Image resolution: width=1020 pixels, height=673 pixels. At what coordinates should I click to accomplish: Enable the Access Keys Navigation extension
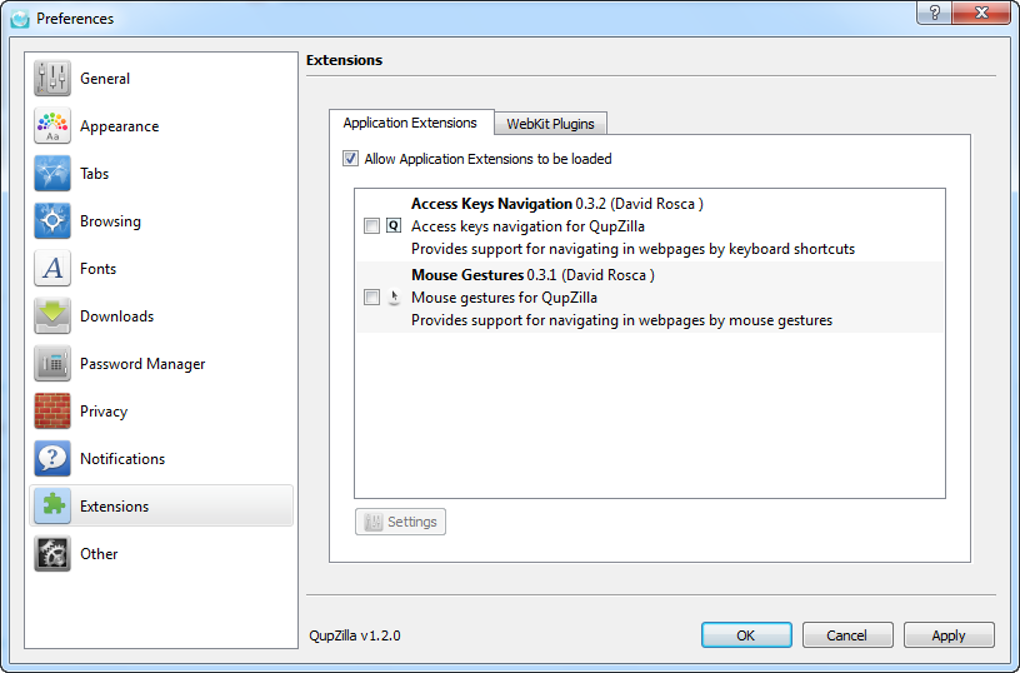point(372,227)
